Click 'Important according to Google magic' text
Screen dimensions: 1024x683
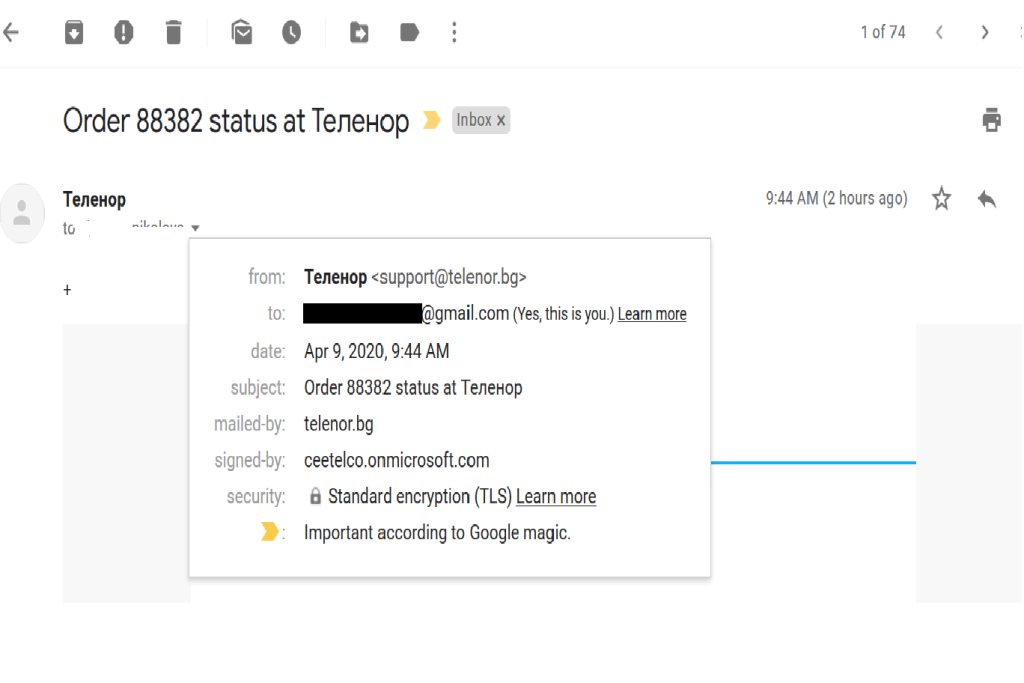[x=437, y=533]
